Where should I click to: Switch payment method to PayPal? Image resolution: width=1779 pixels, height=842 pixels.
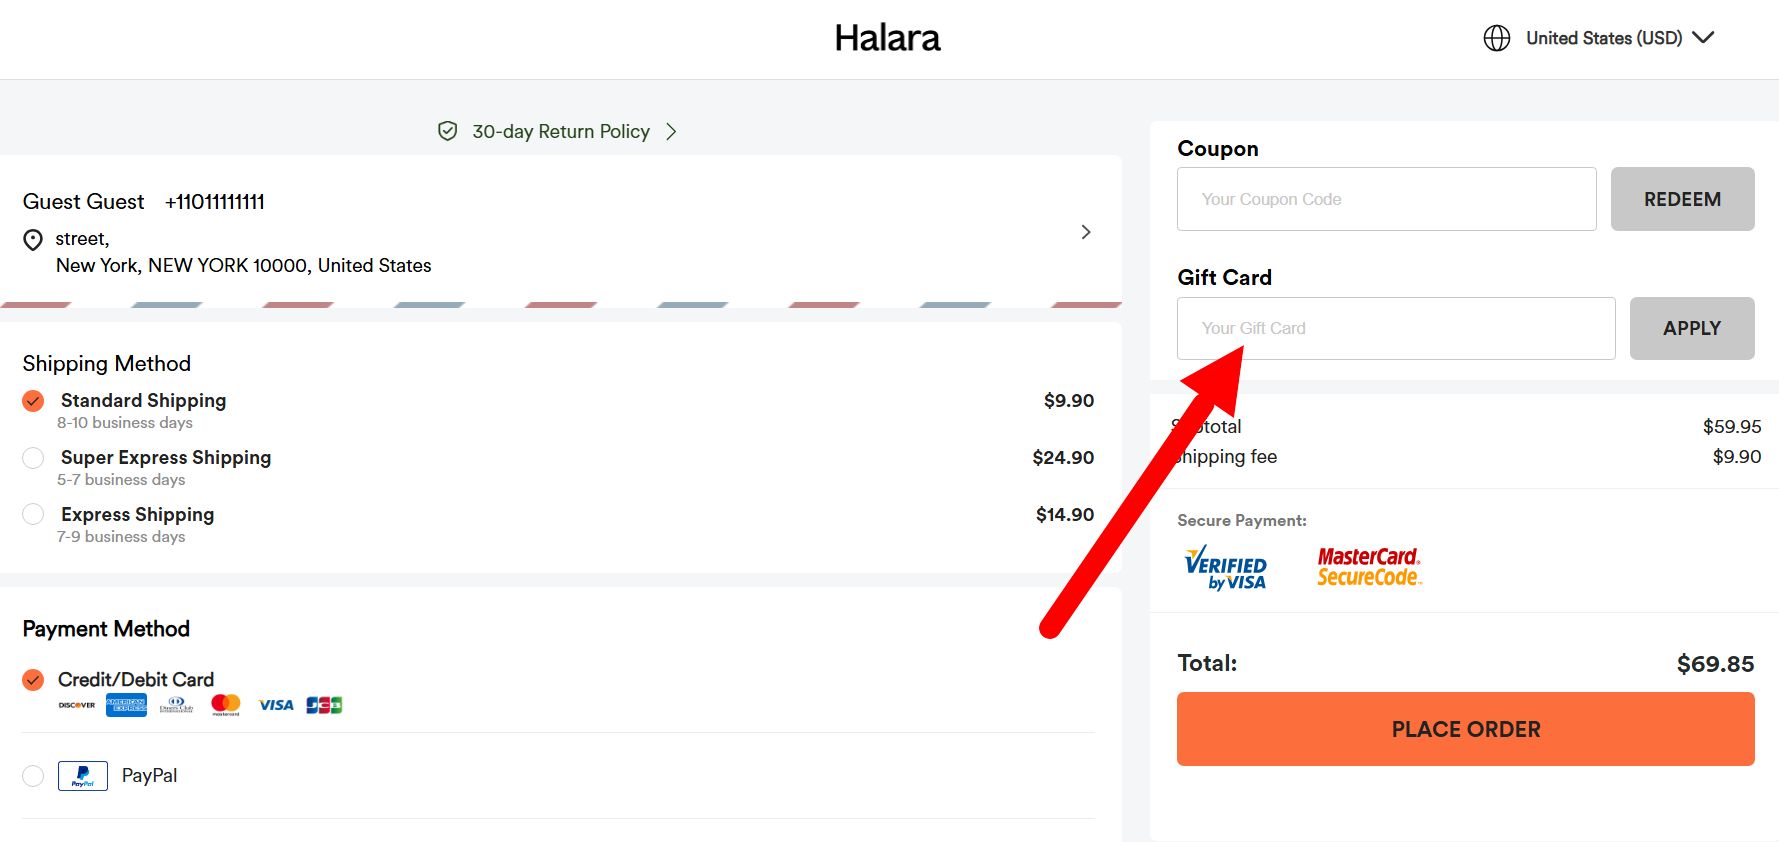[x=32, y=775]
